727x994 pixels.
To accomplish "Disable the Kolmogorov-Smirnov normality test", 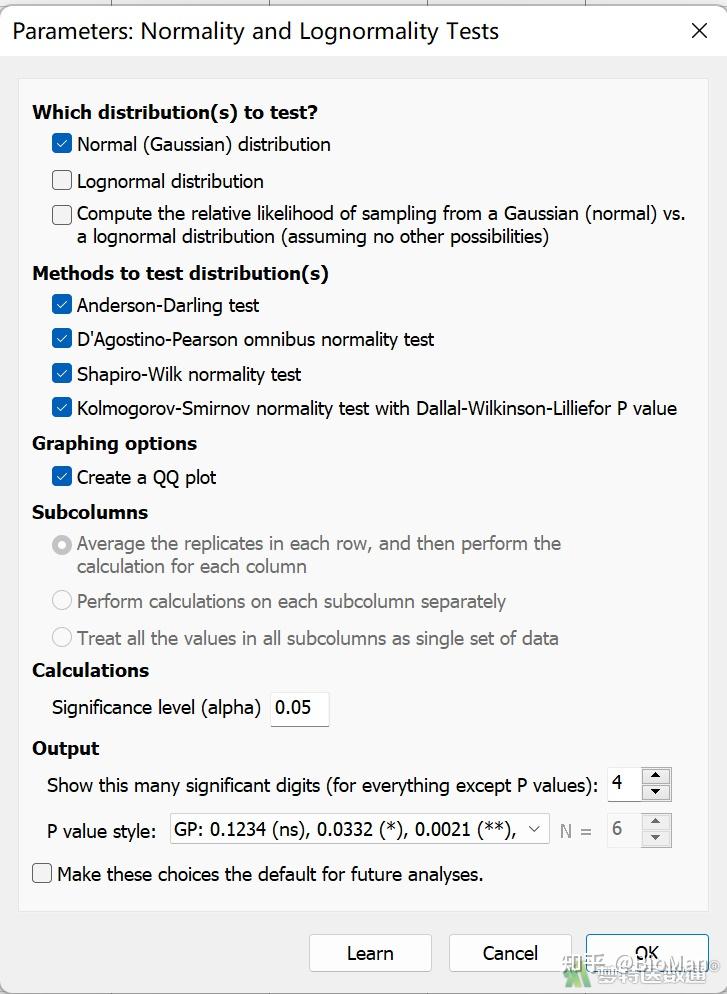I will click(62, 408).
